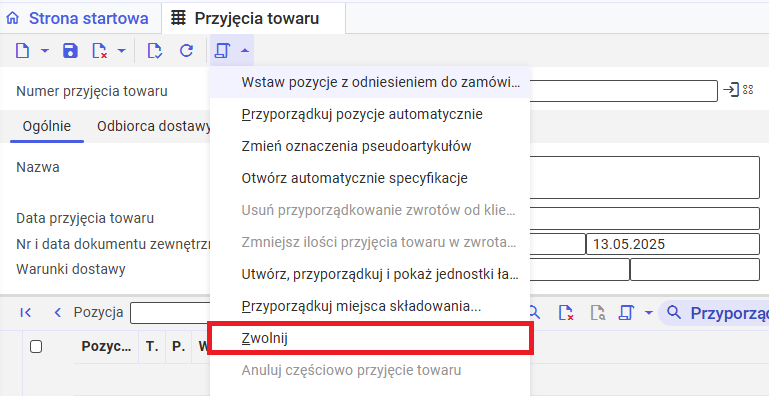Switch to the Ogólnie tab
This screenshot has width=769, height=396.
click(x=47, y=126)
